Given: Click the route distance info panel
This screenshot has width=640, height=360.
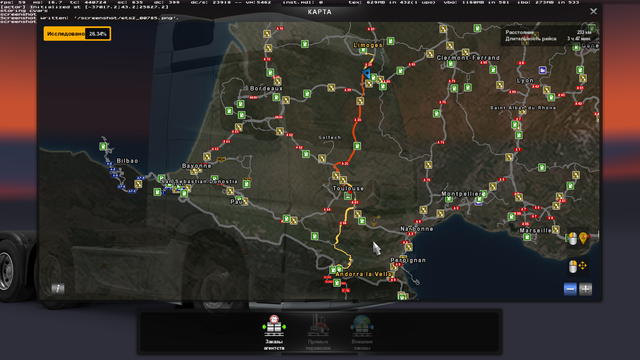Looking at the screenshot, I should [548, 36].
